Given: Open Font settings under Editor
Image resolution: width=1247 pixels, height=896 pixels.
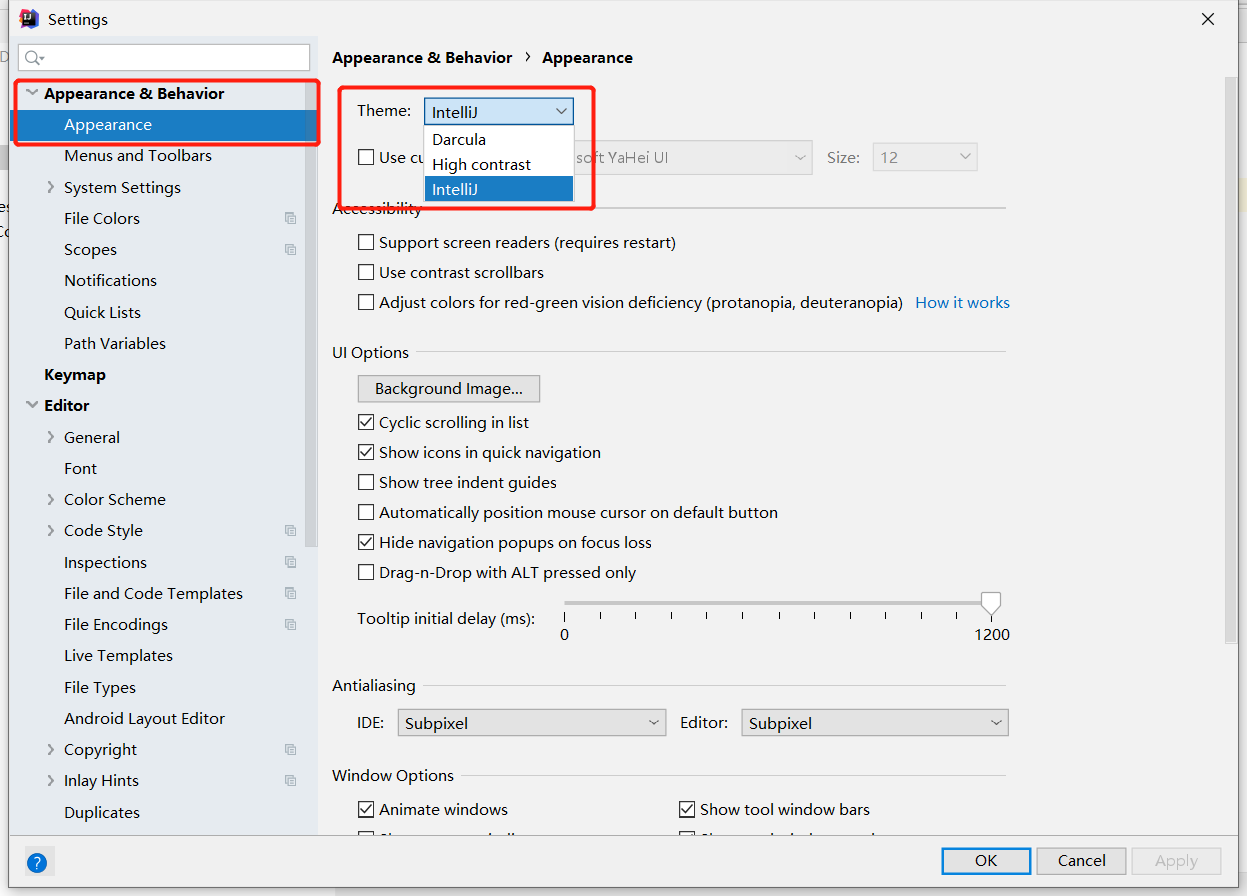Looking at the screenshot, I should click(80, 469).
